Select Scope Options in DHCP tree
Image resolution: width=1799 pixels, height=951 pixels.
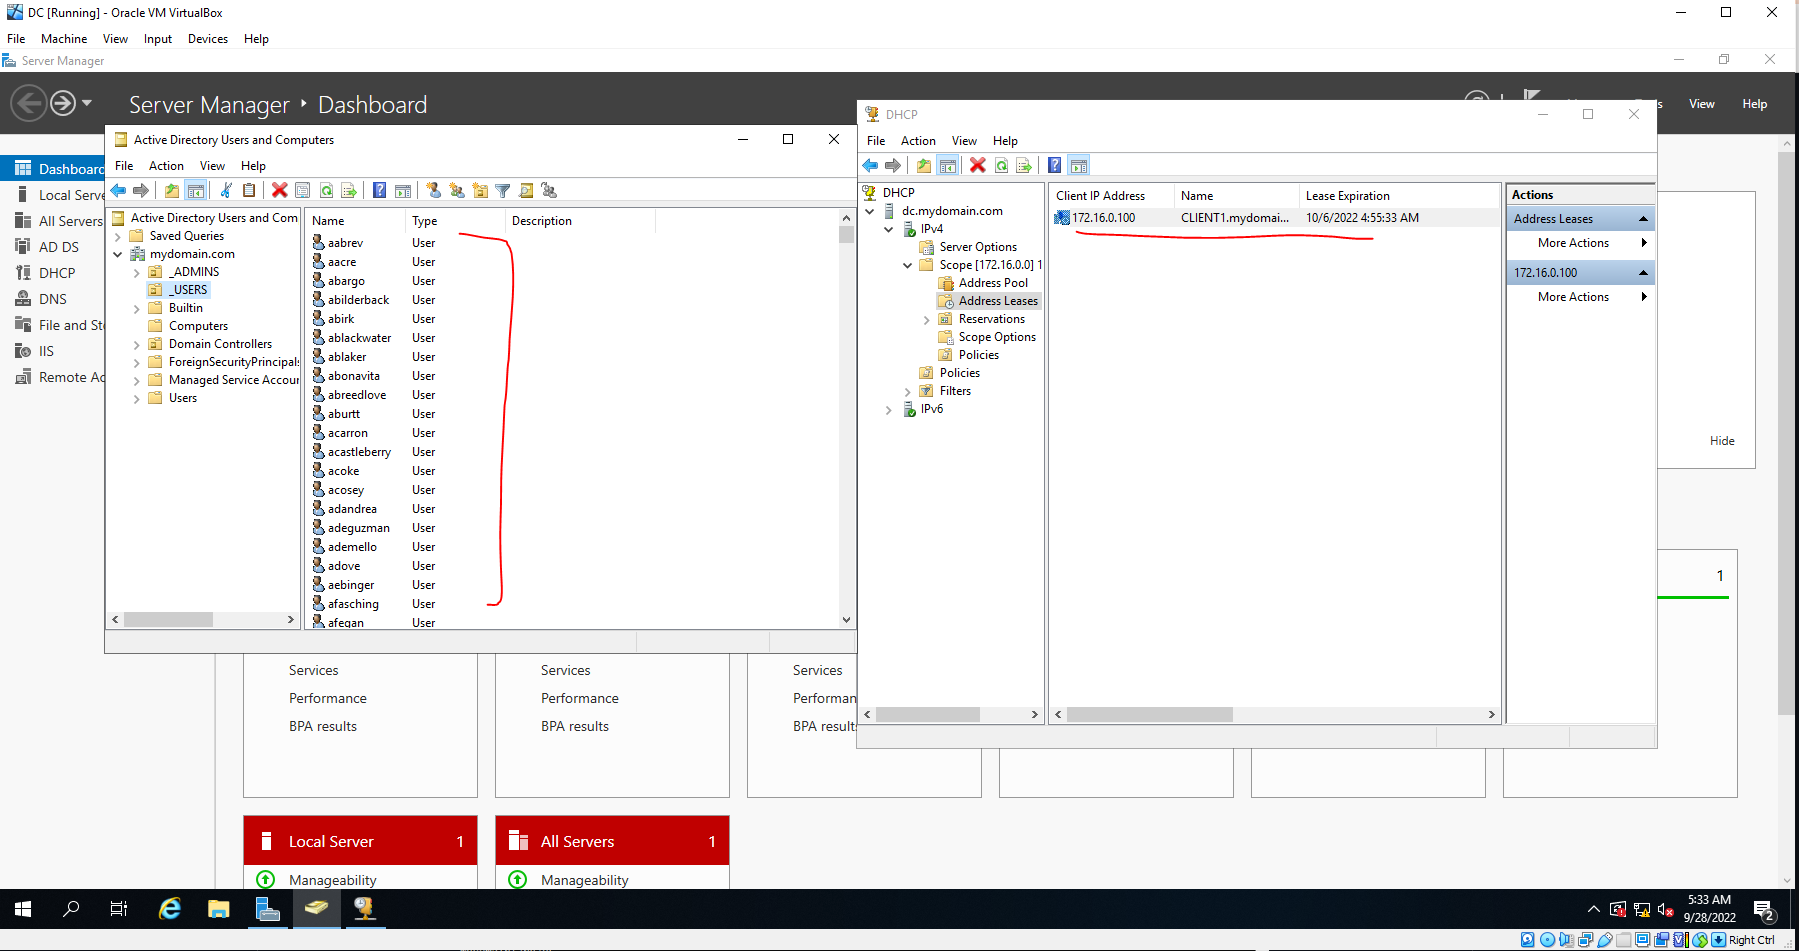pyautogui.click(x=997, y=337)
